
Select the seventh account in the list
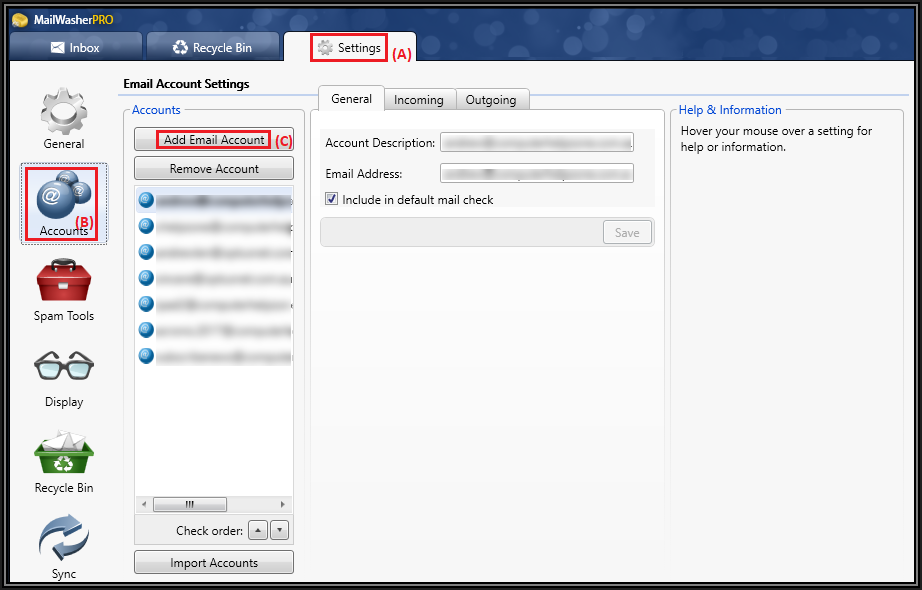point(215,356)
